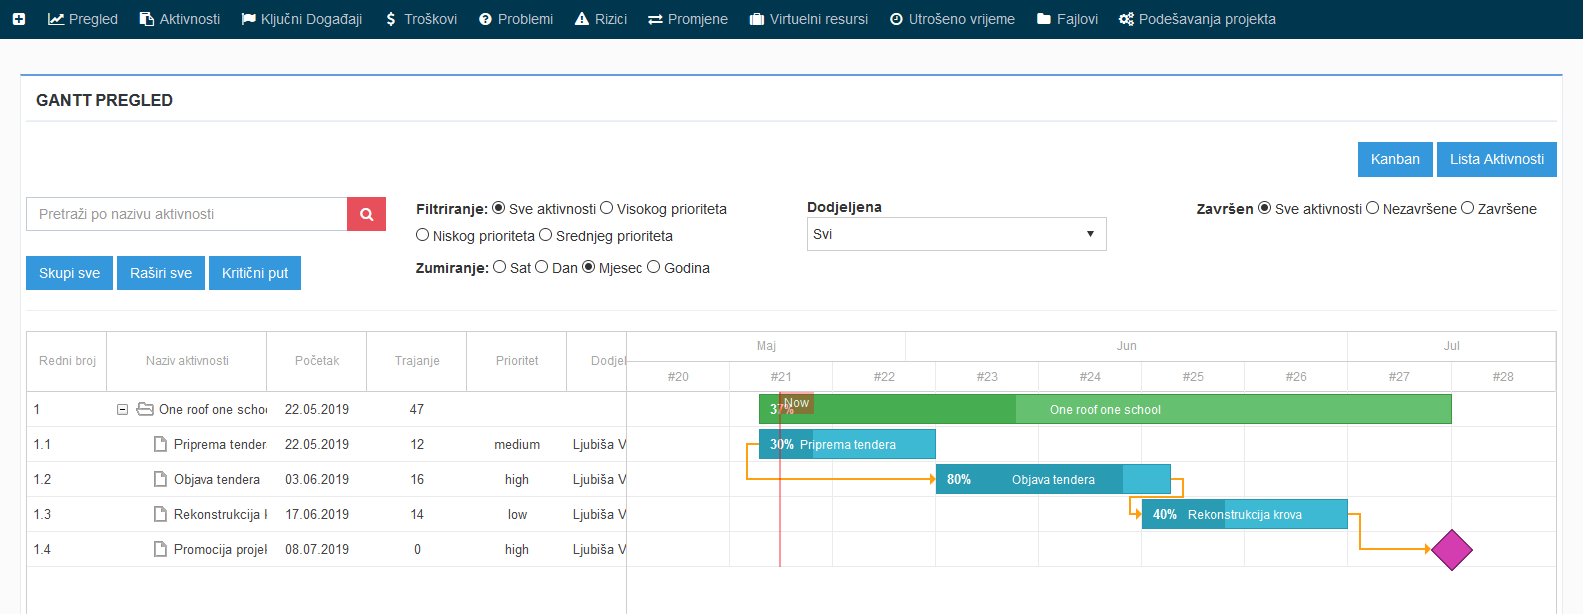Click Skupi sve collapse-all button

coord(69,273)
